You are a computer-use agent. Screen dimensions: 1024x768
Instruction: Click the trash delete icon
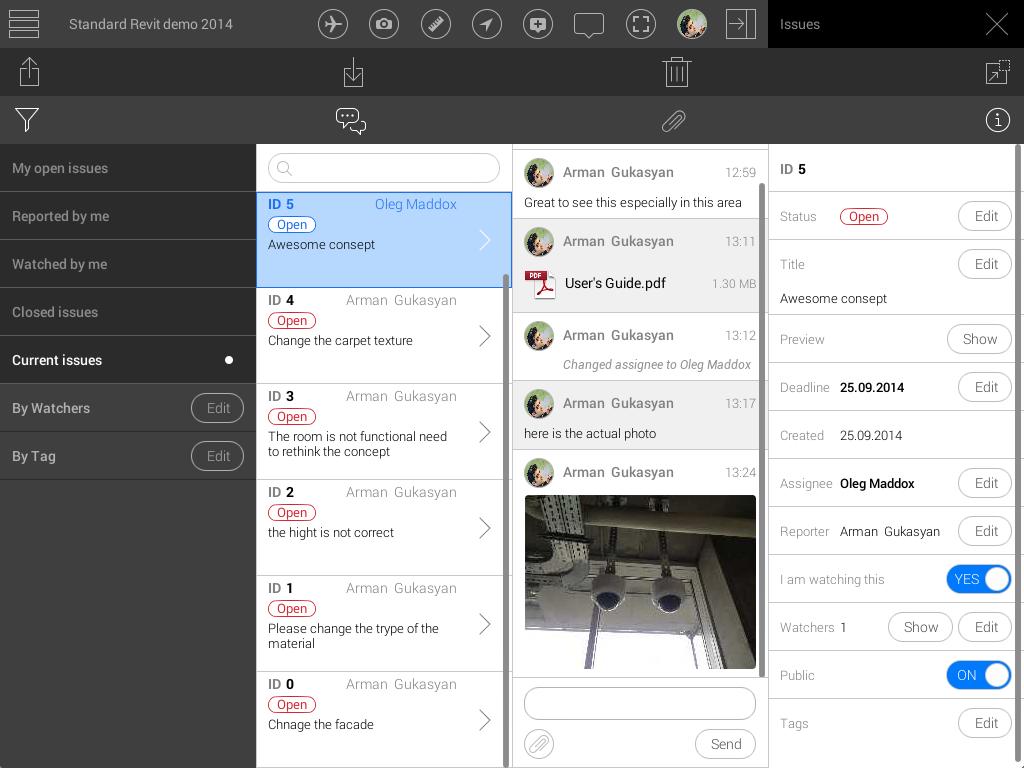coord(677,72)
